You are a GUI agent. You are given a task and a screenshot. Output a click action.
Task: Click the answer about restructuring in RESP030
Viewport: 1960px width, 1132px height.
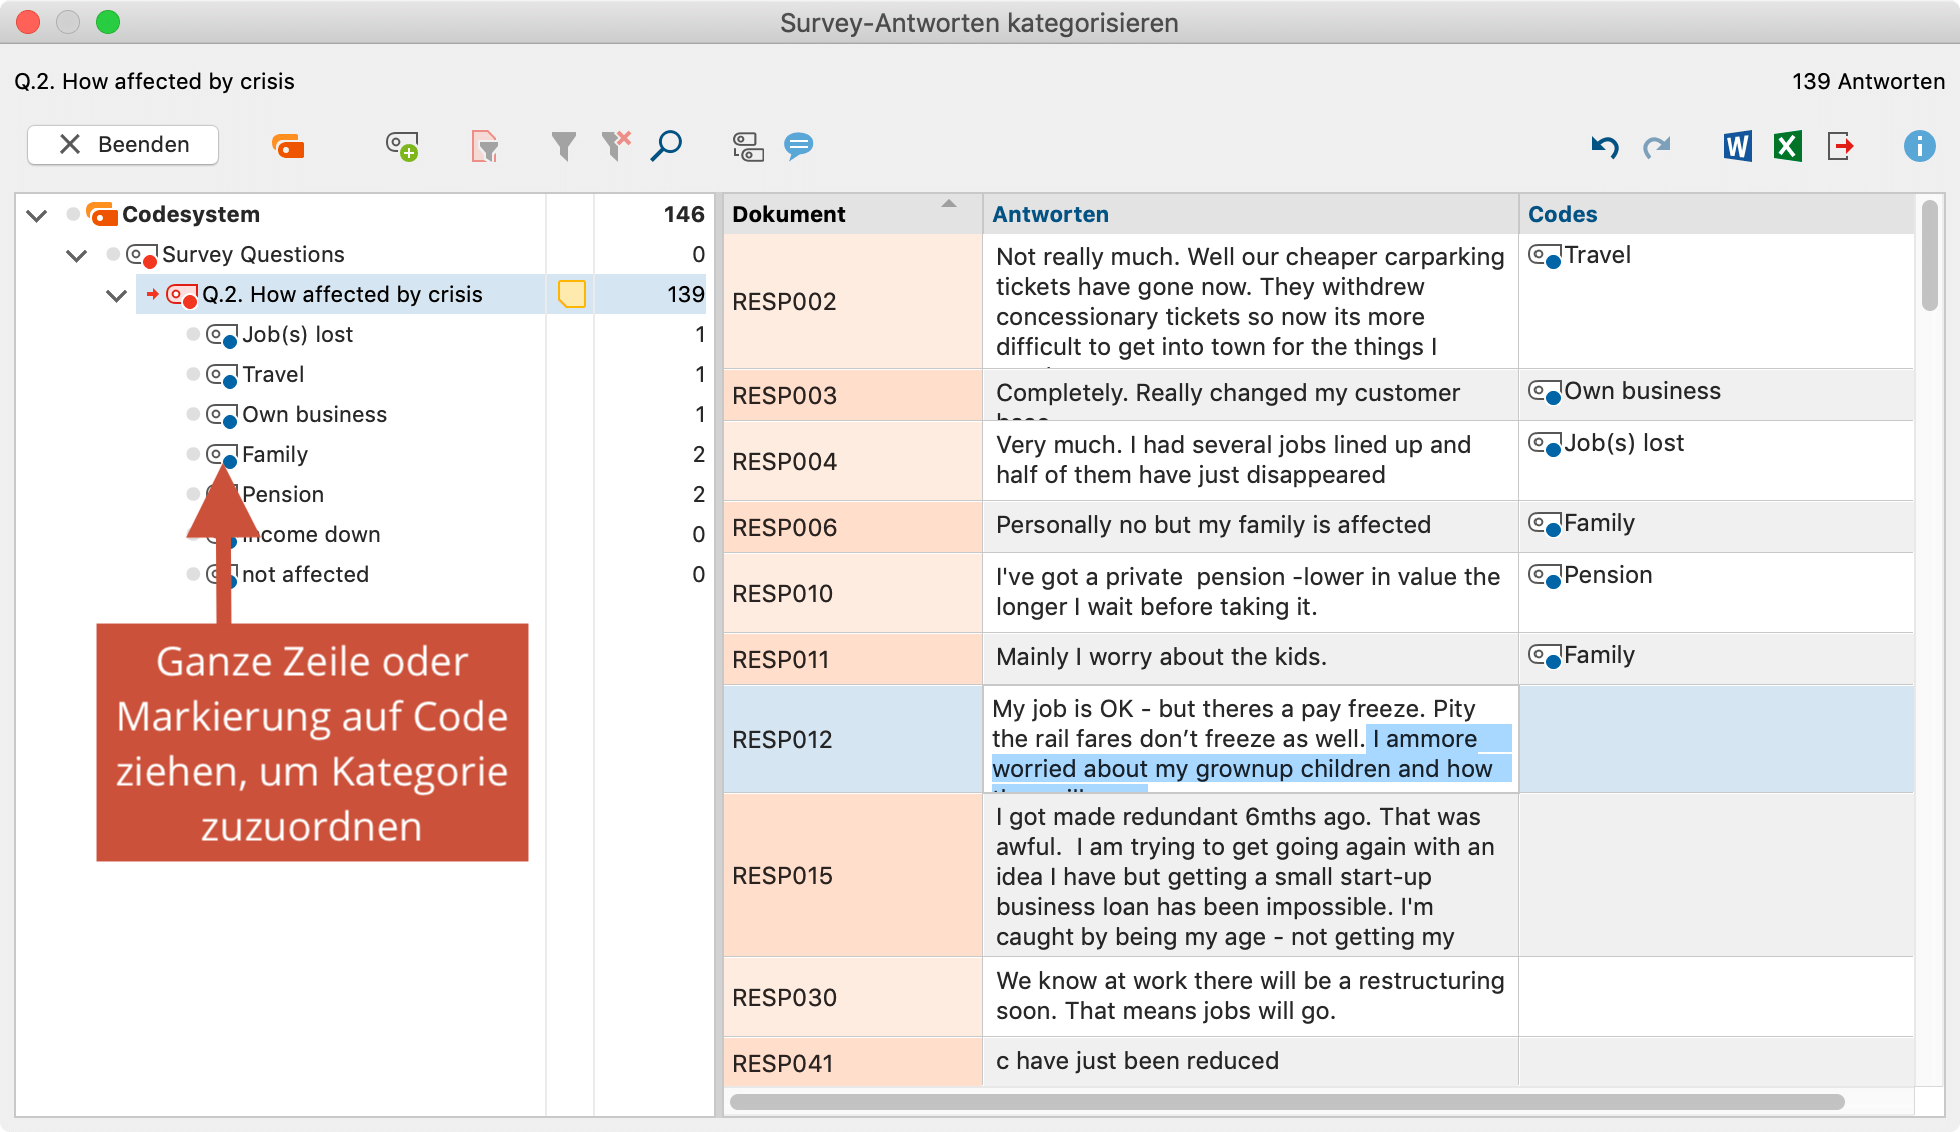[1250, 996]
